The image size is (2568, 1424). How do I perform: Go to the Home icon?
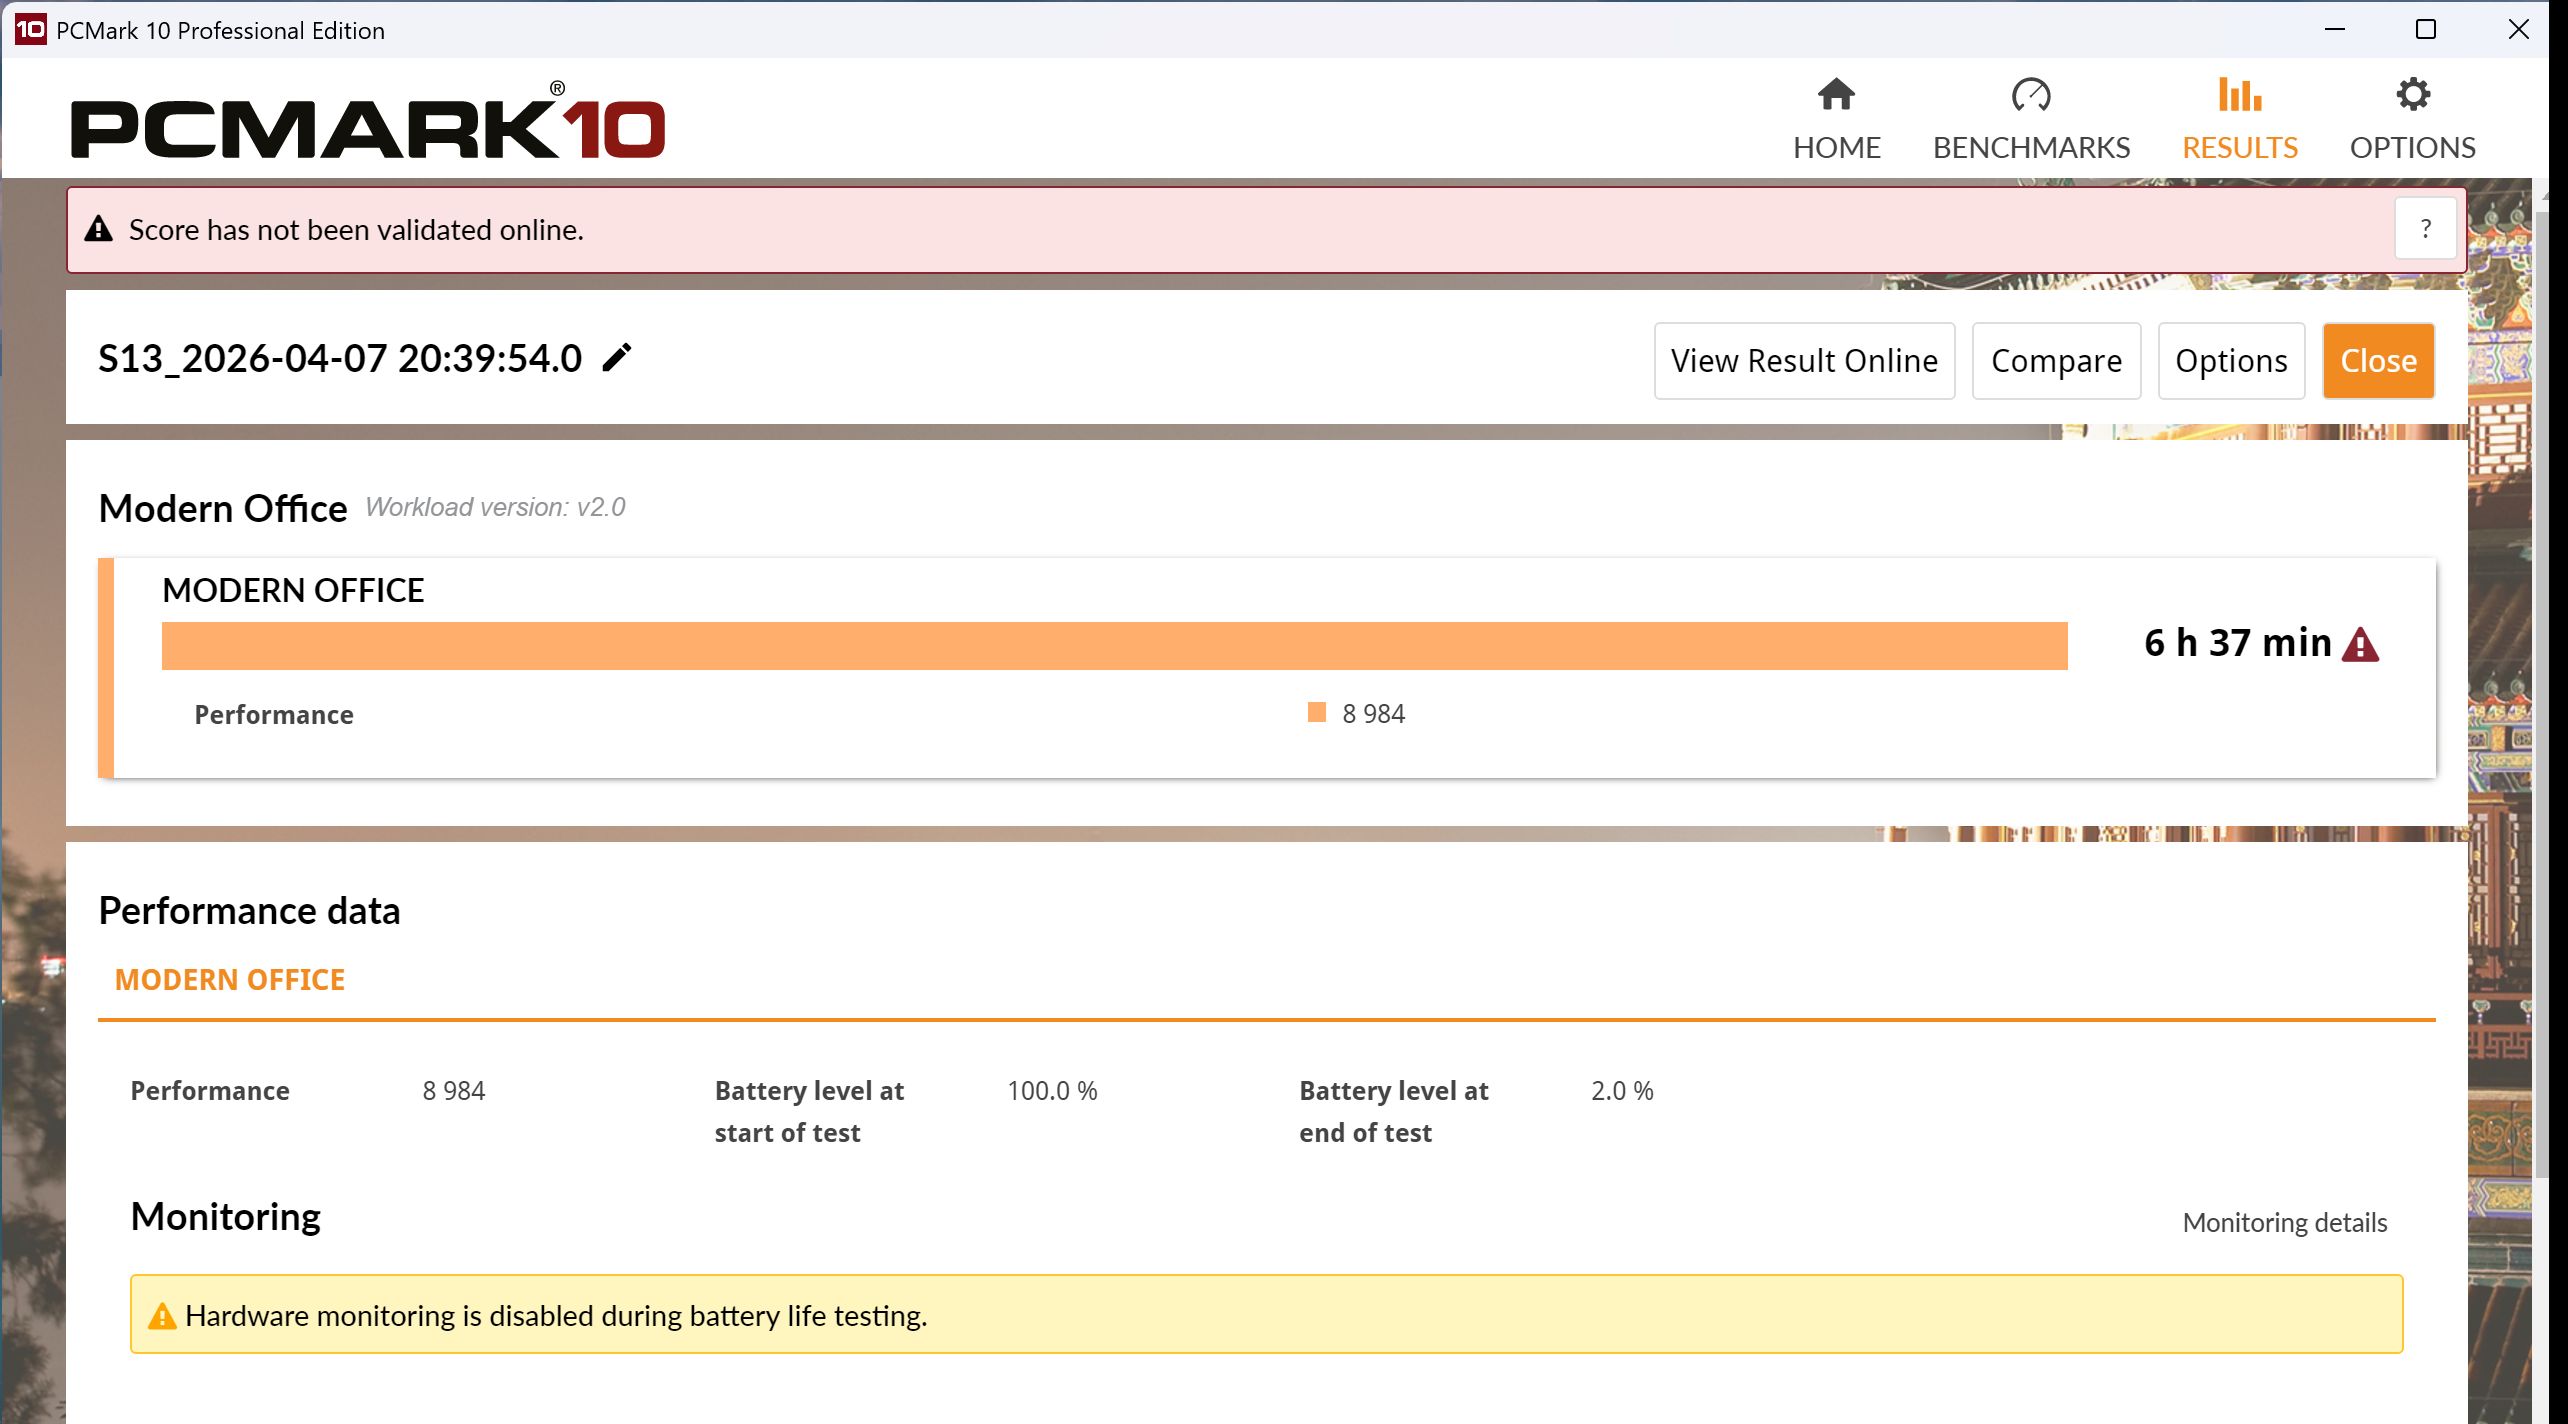(1836, 95)
